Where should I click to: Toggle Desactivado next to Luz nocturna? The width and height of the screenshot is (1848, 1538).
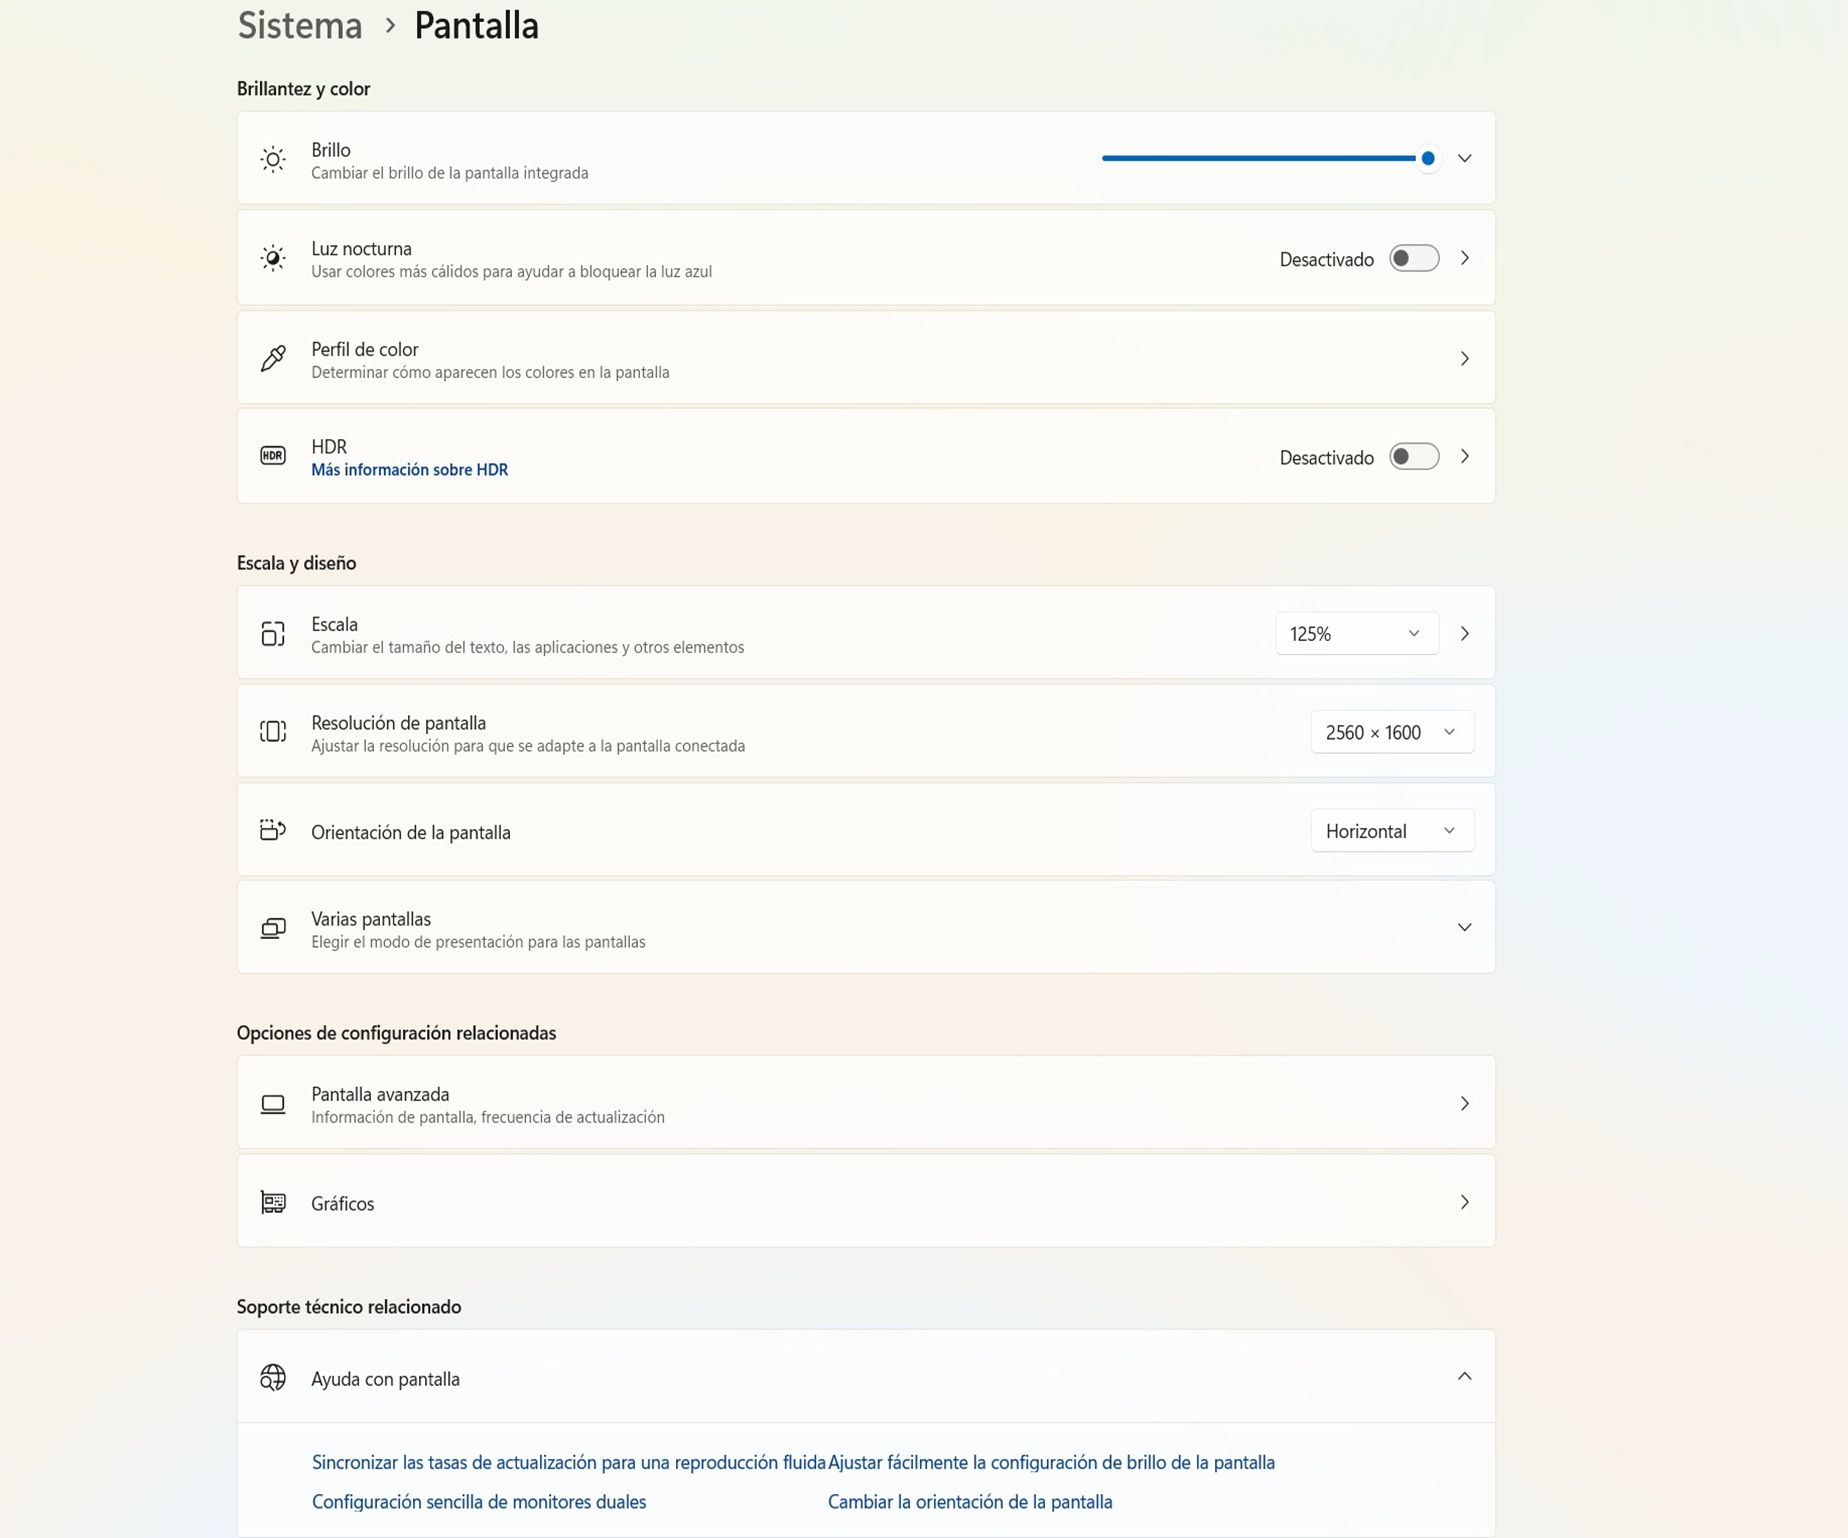point(1413,258)
